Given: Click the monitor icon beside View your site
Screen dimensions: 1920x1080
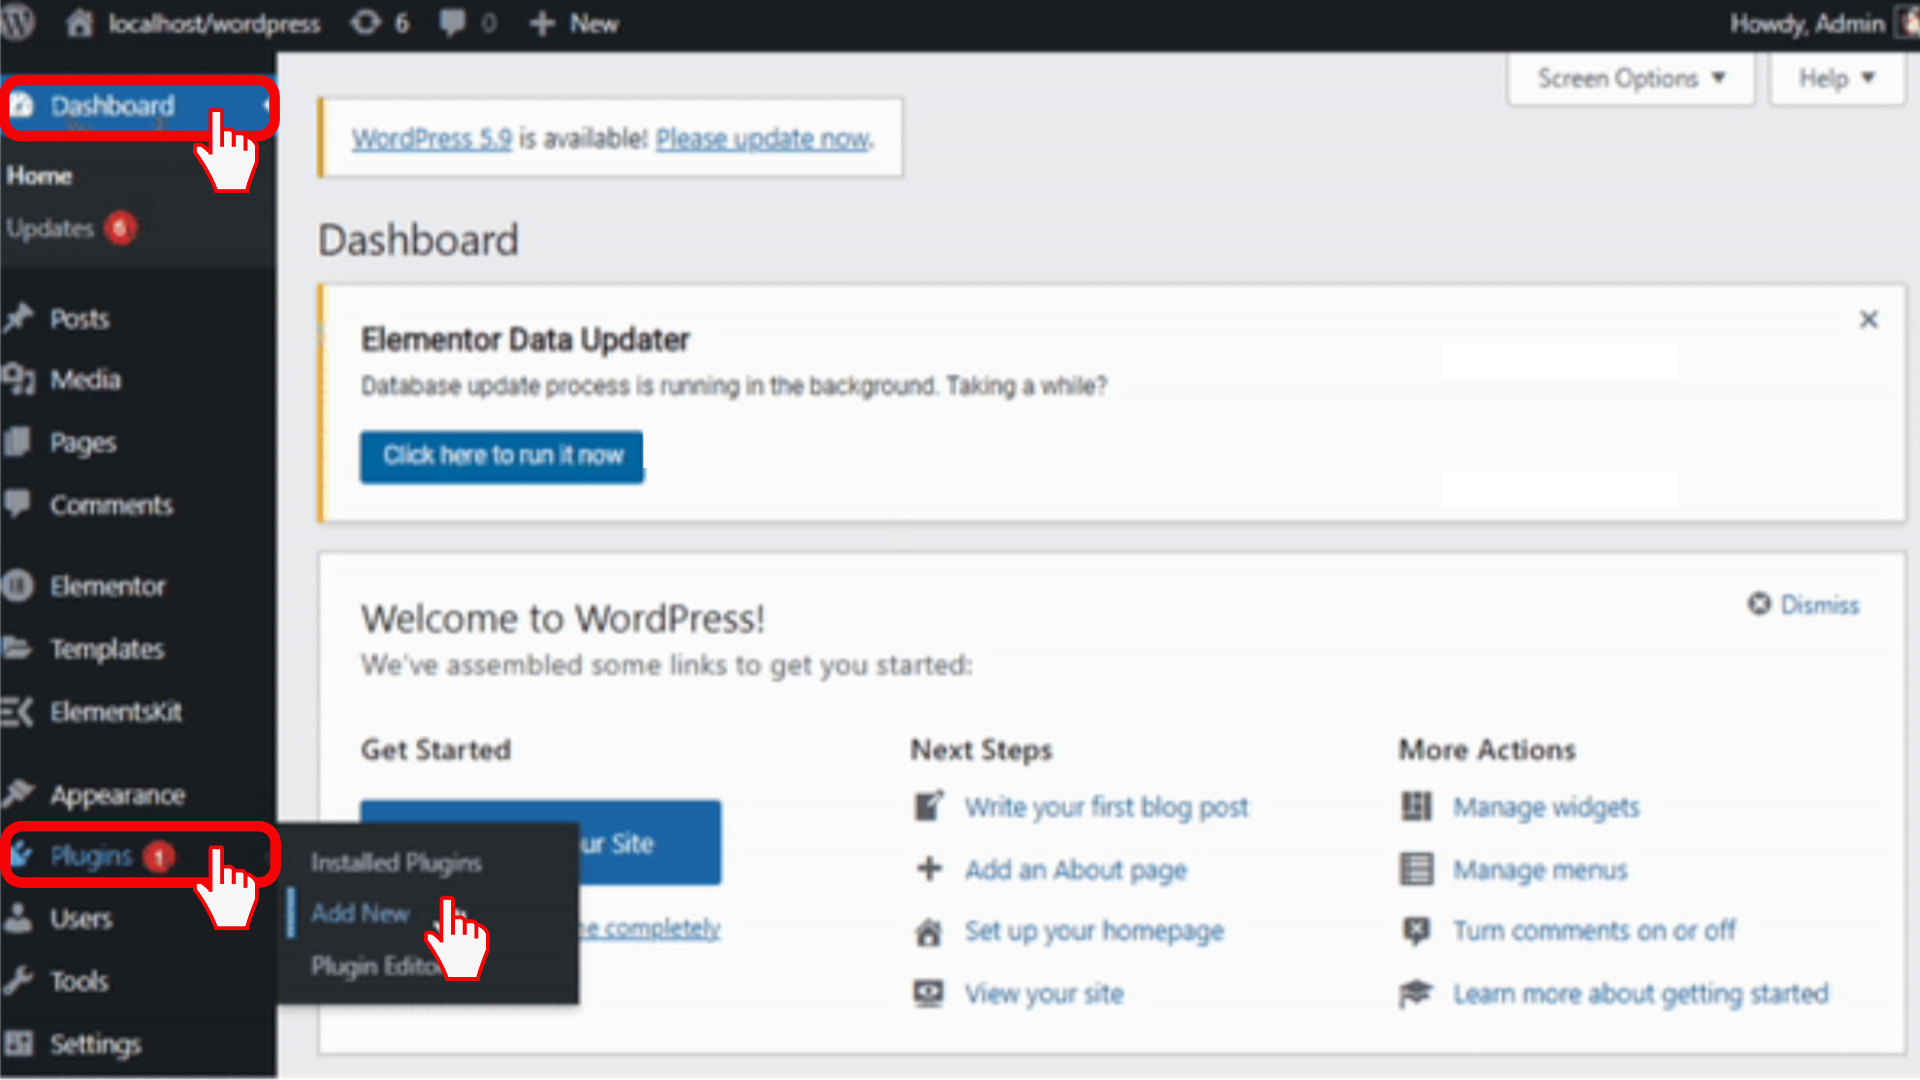Looking at the screenshot, I should pyautogui.click(x=929, y=993).
